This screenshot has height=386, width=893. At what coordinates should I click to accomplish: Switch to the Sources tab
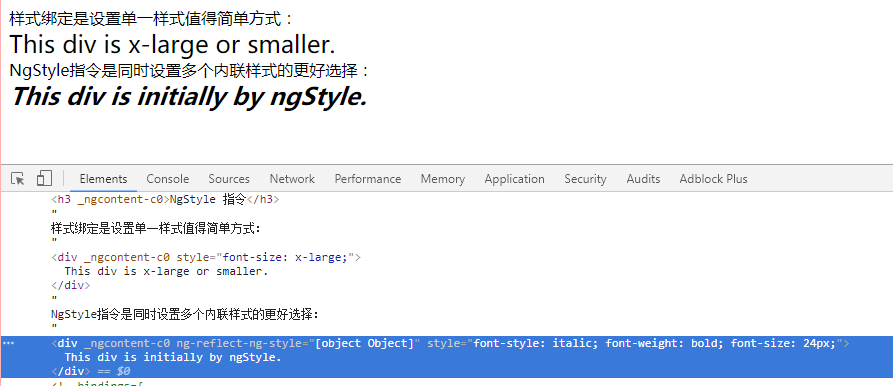click(229, 179)
